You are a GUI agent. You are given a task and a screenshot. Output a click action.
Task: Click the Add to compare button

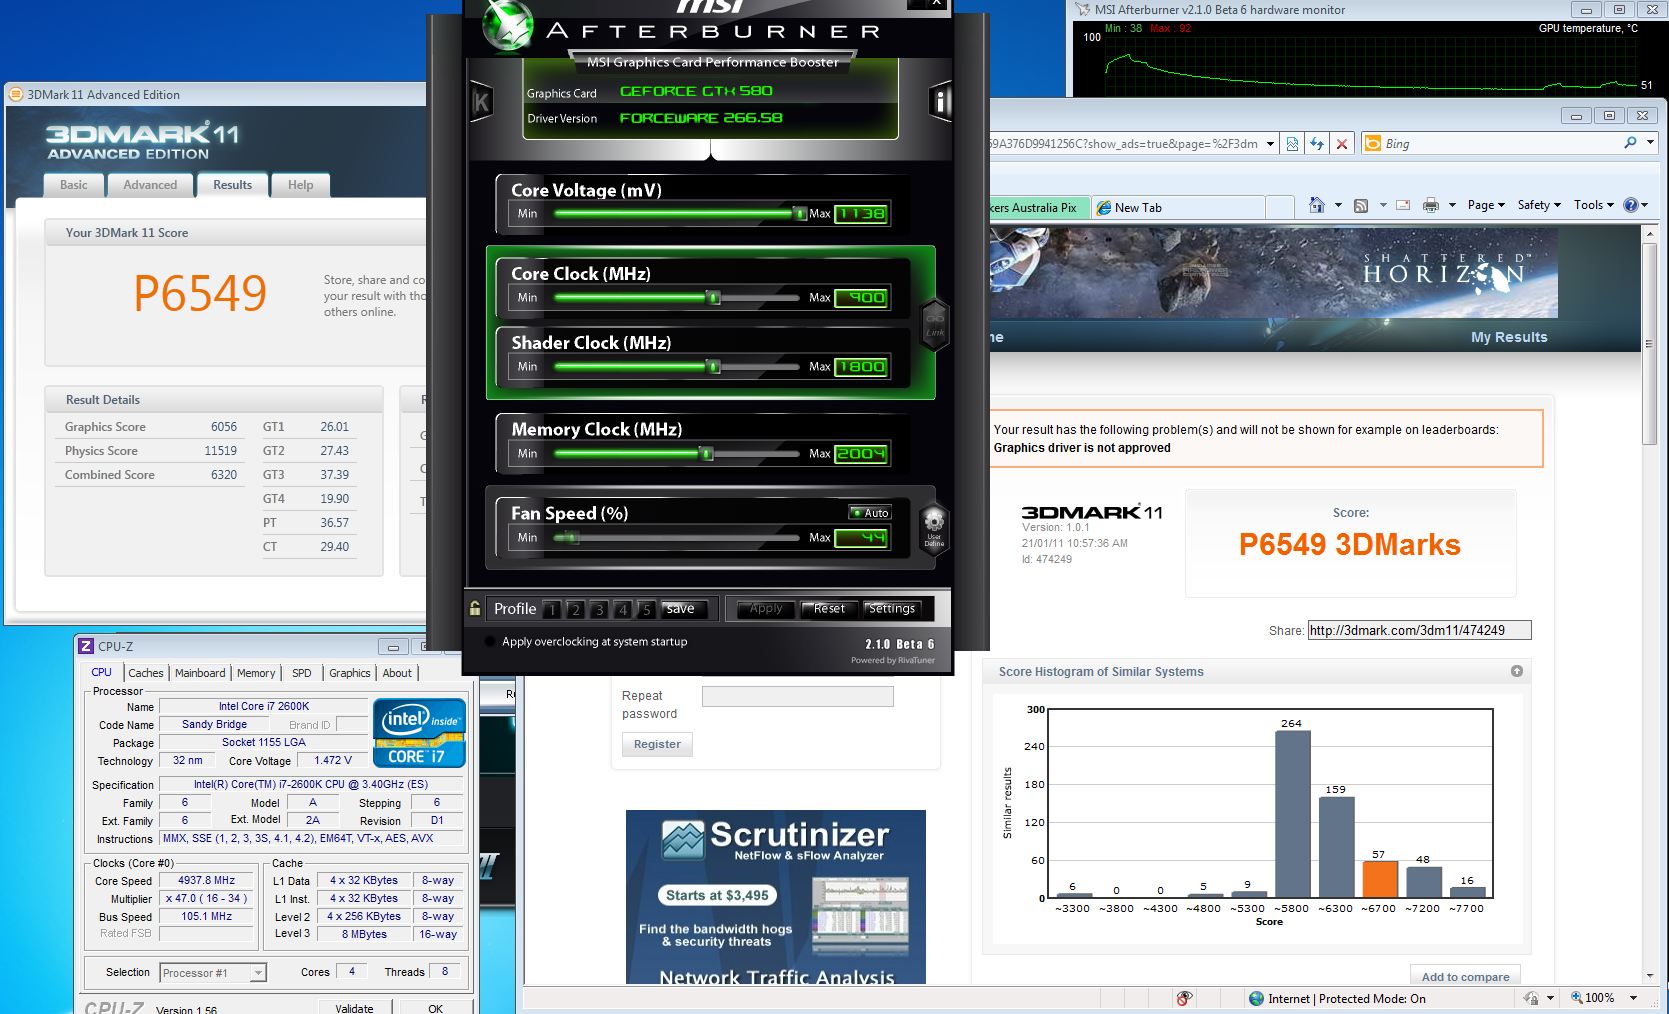[1465, 976]
